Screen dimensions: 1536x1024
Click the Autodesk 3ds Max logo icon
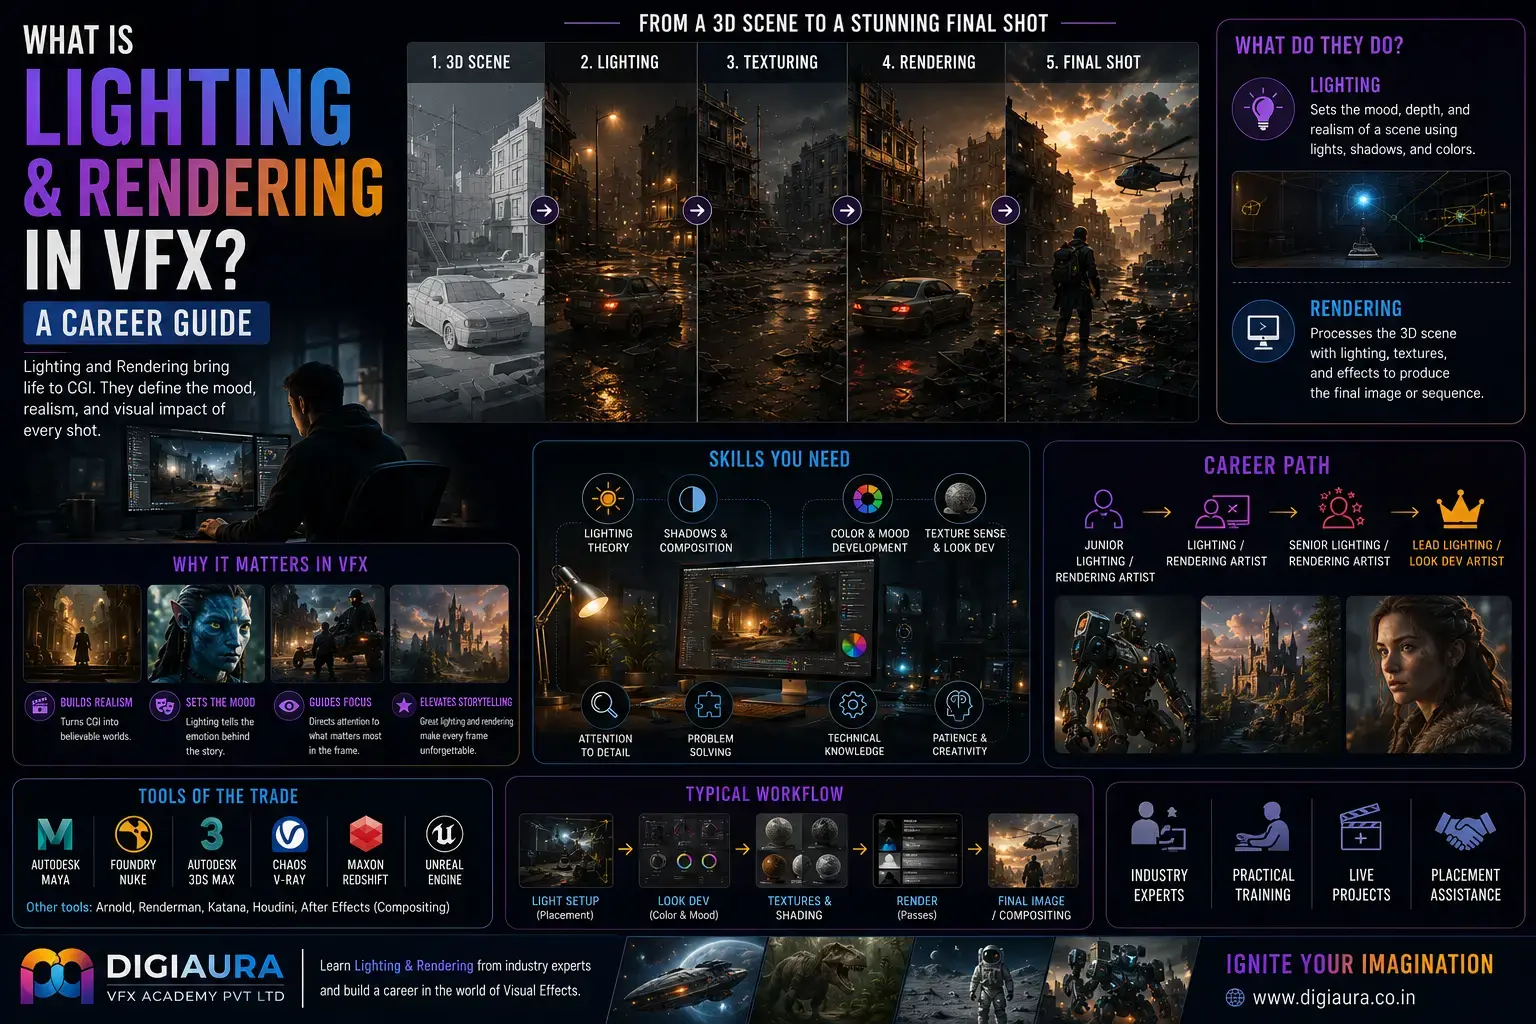tap(212, 834)
